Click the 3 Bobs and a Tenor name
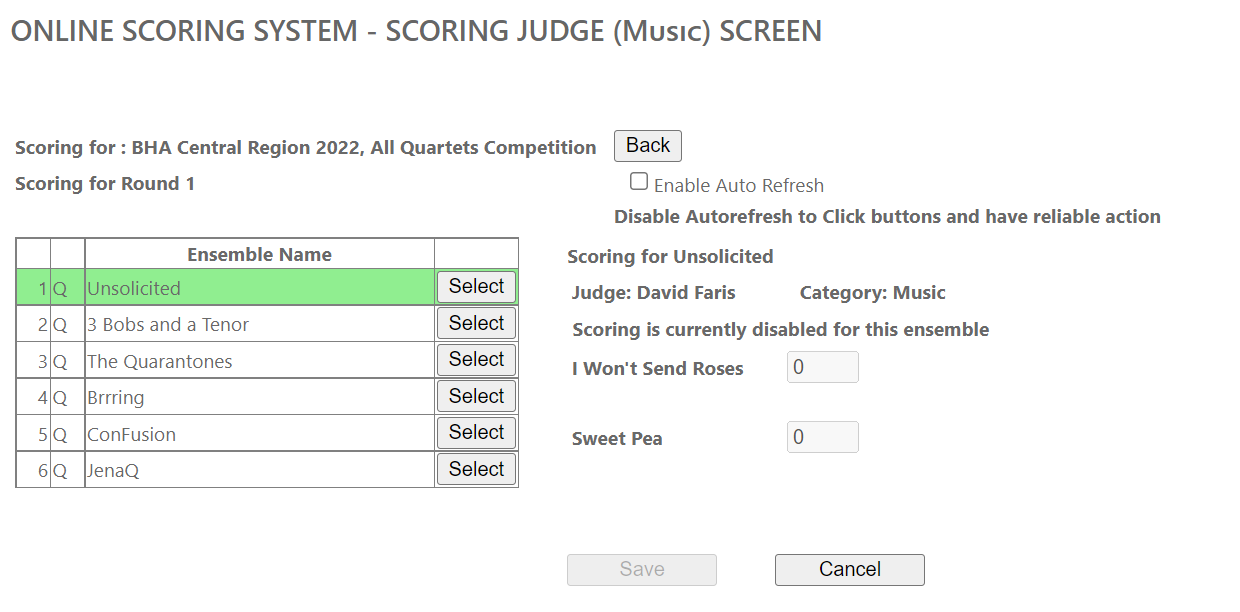The width and height of the screenshot is (1240, 612). (168, 325)
